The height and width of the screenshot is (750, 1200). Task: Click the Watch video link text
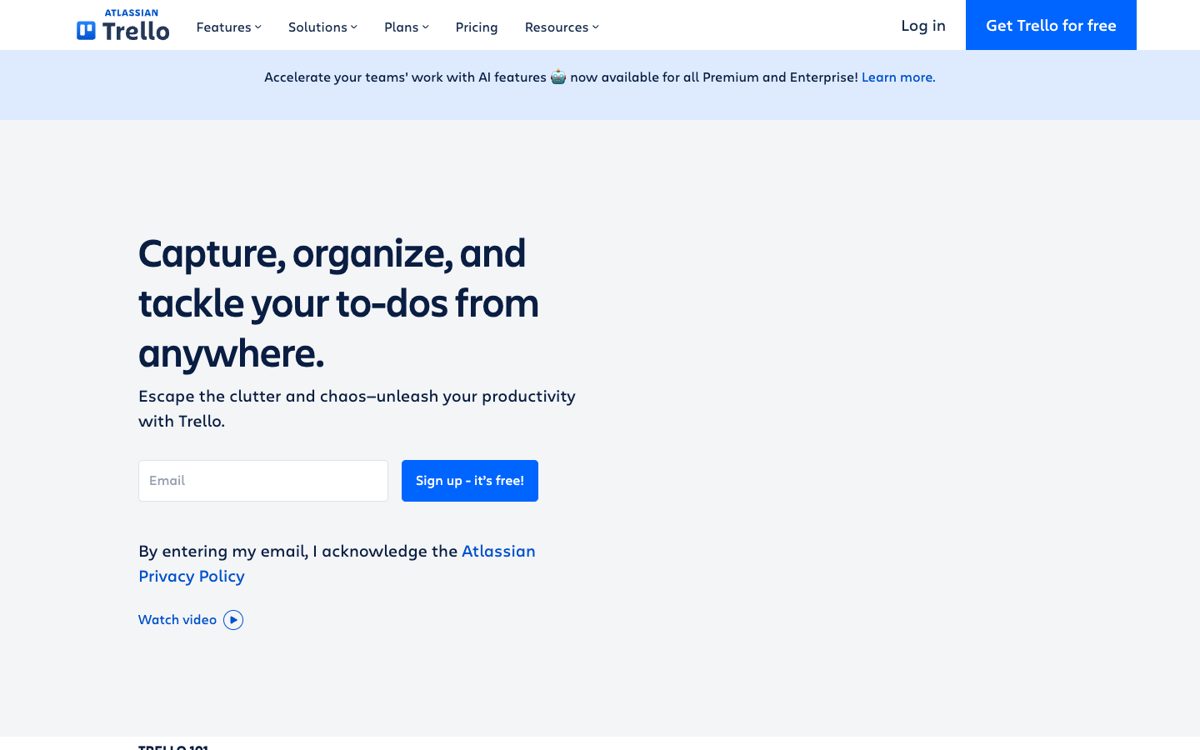click(177, 620)
